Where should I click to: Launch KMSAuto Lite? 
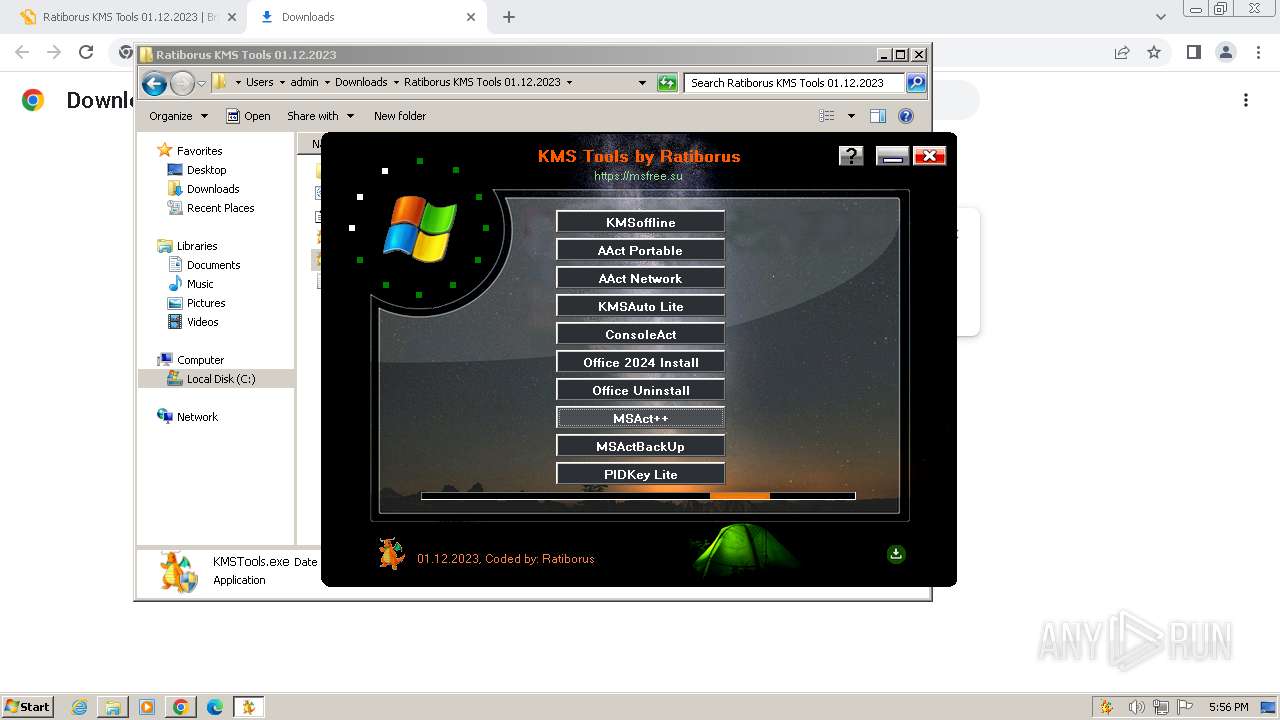tap(640, 306)
